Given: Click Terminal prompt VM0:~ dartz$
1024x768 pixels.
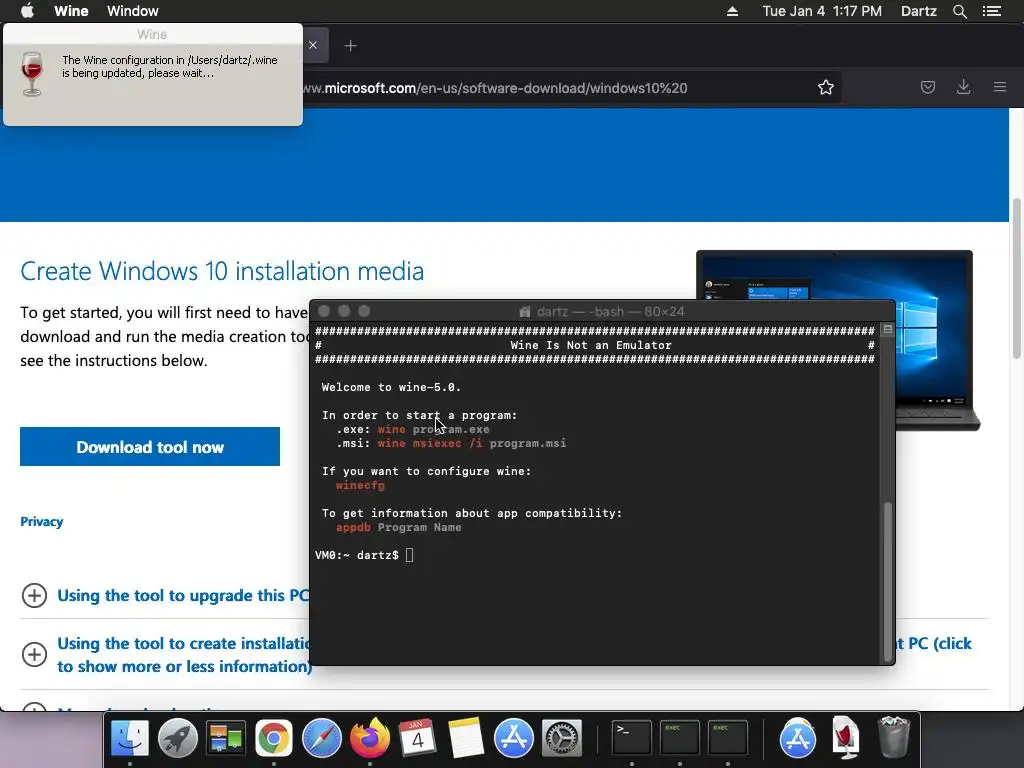Looking at the screenshot, I should point(357,555).
